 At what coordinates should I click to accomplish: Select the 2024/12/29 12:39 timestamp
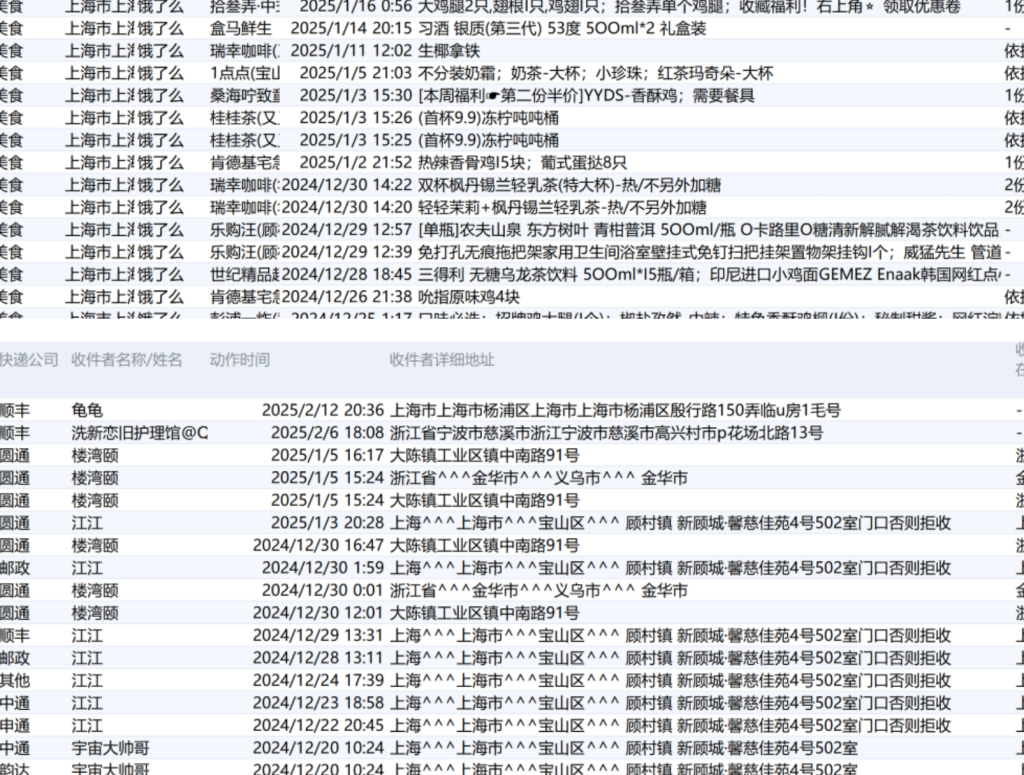[347, 252]
